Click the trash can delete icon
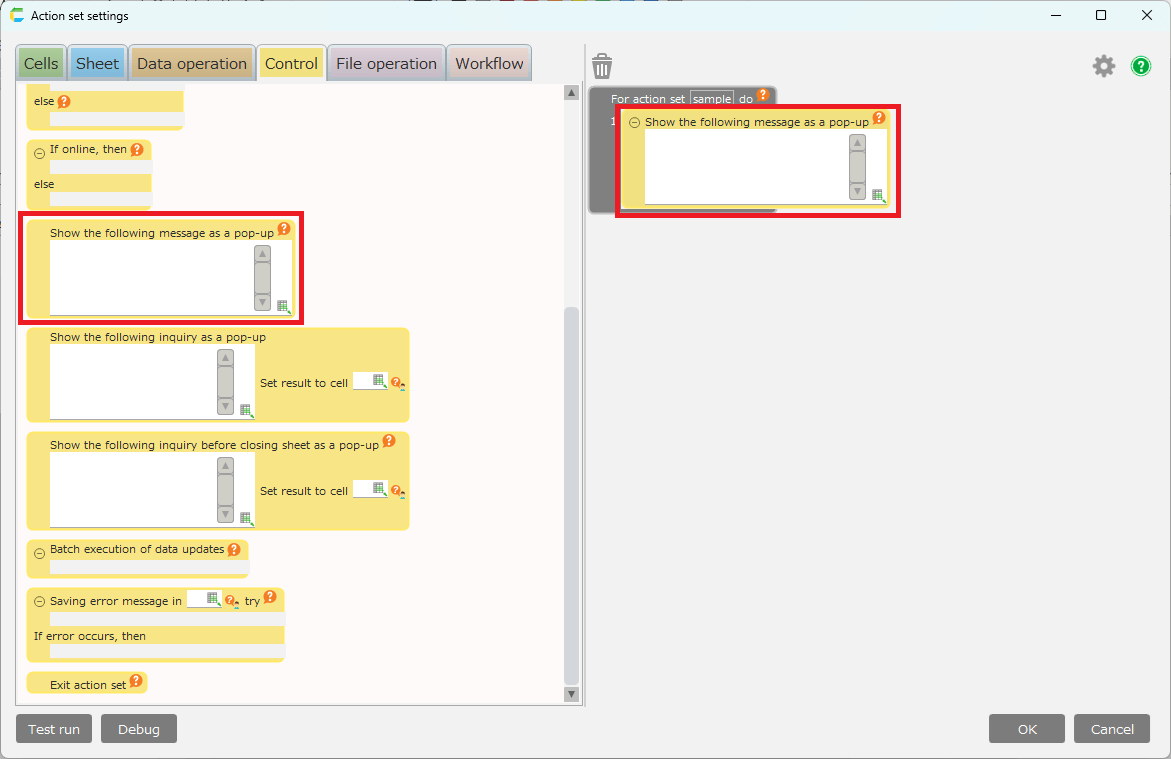1171x759 pixels. pos(602,67)
